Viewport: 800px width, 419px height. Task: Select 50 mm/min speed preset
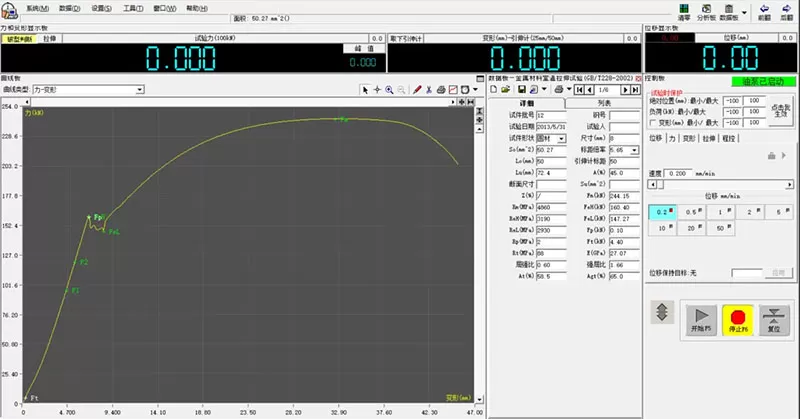[x=720, y=228]
